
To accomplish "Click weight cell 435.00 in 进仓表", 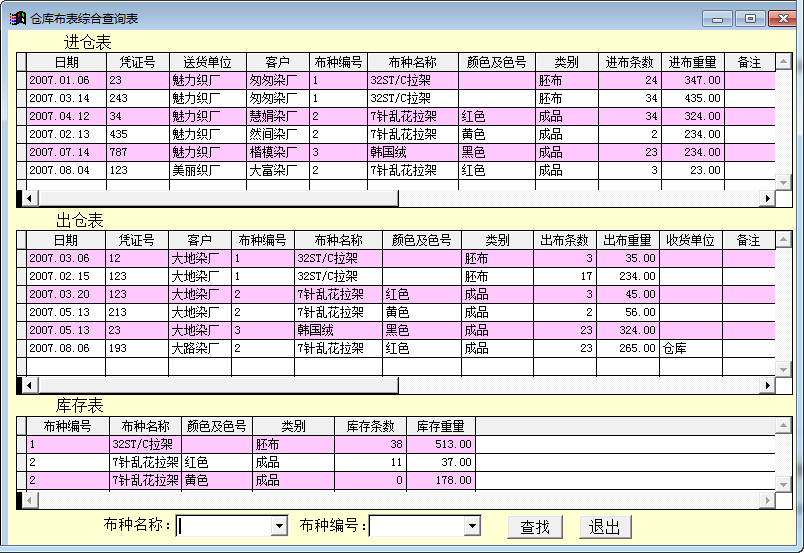I will point(692,98).
